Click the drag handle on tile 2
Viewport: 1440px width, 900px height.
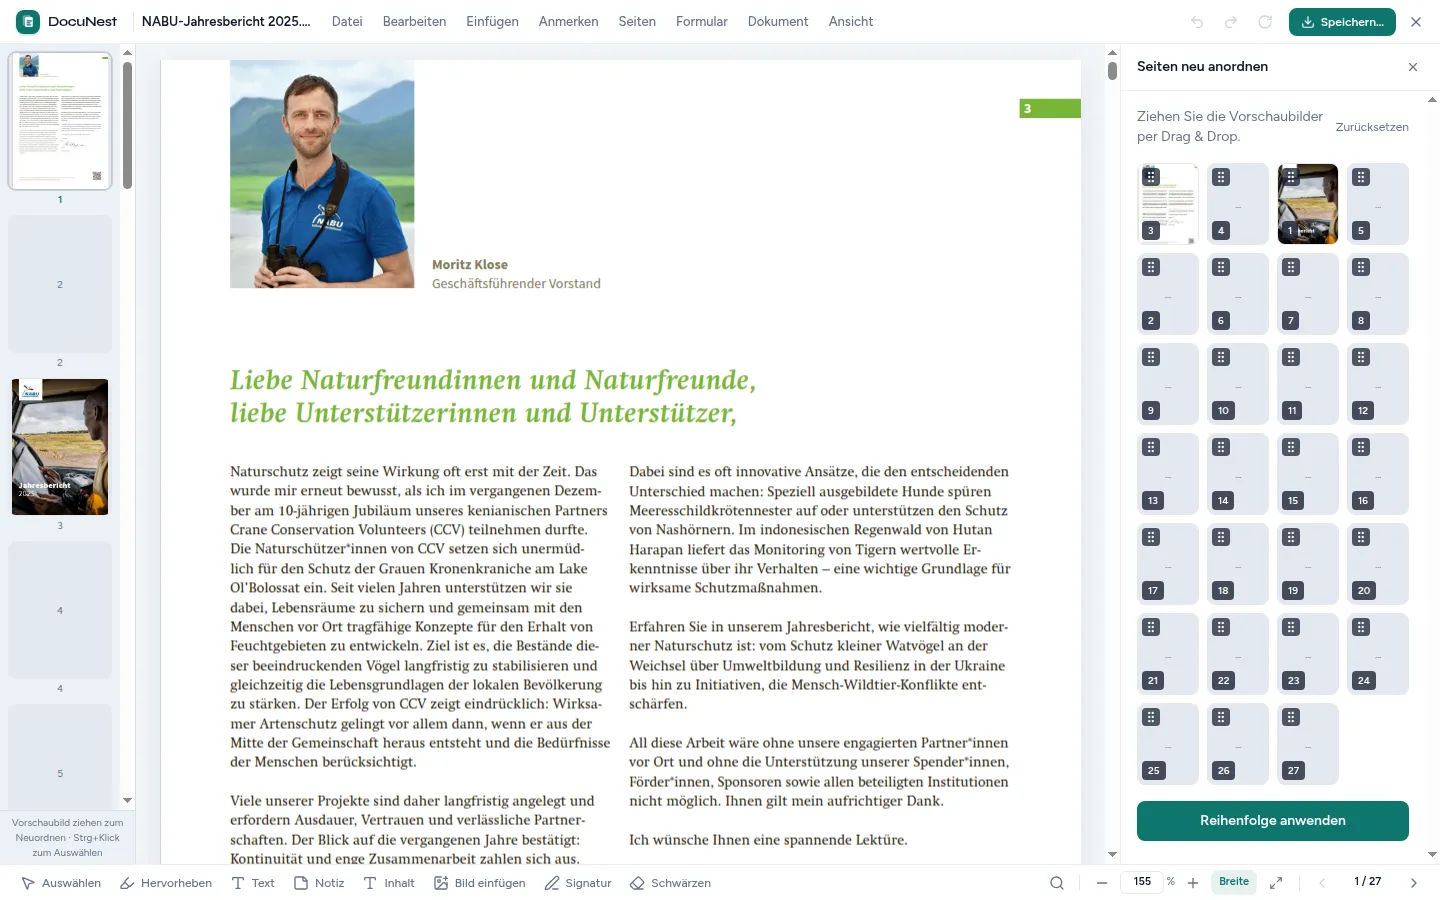(x=1151, y=267)
